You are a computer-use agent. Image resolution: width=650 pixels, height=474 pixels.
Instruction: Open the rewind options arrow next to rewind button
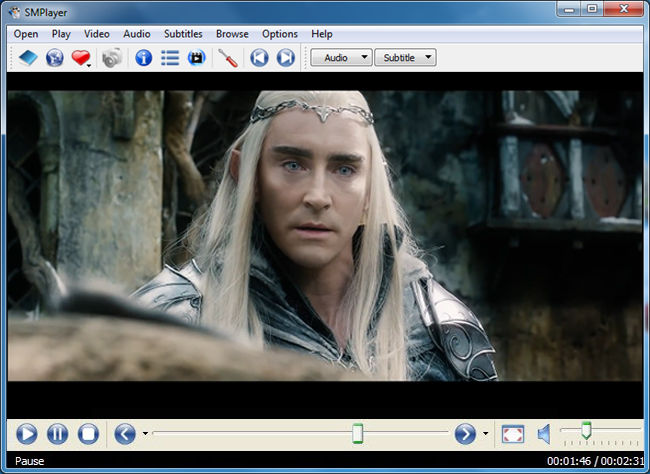pyautogui.click(x=146, y=434)
